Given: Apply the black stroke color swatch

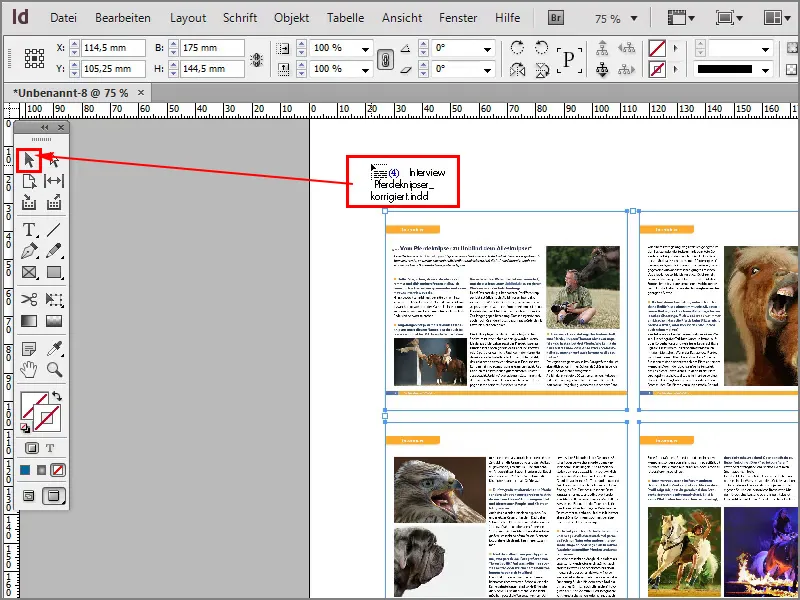Looking at the screenshot, I should click(x=725, y=69).
